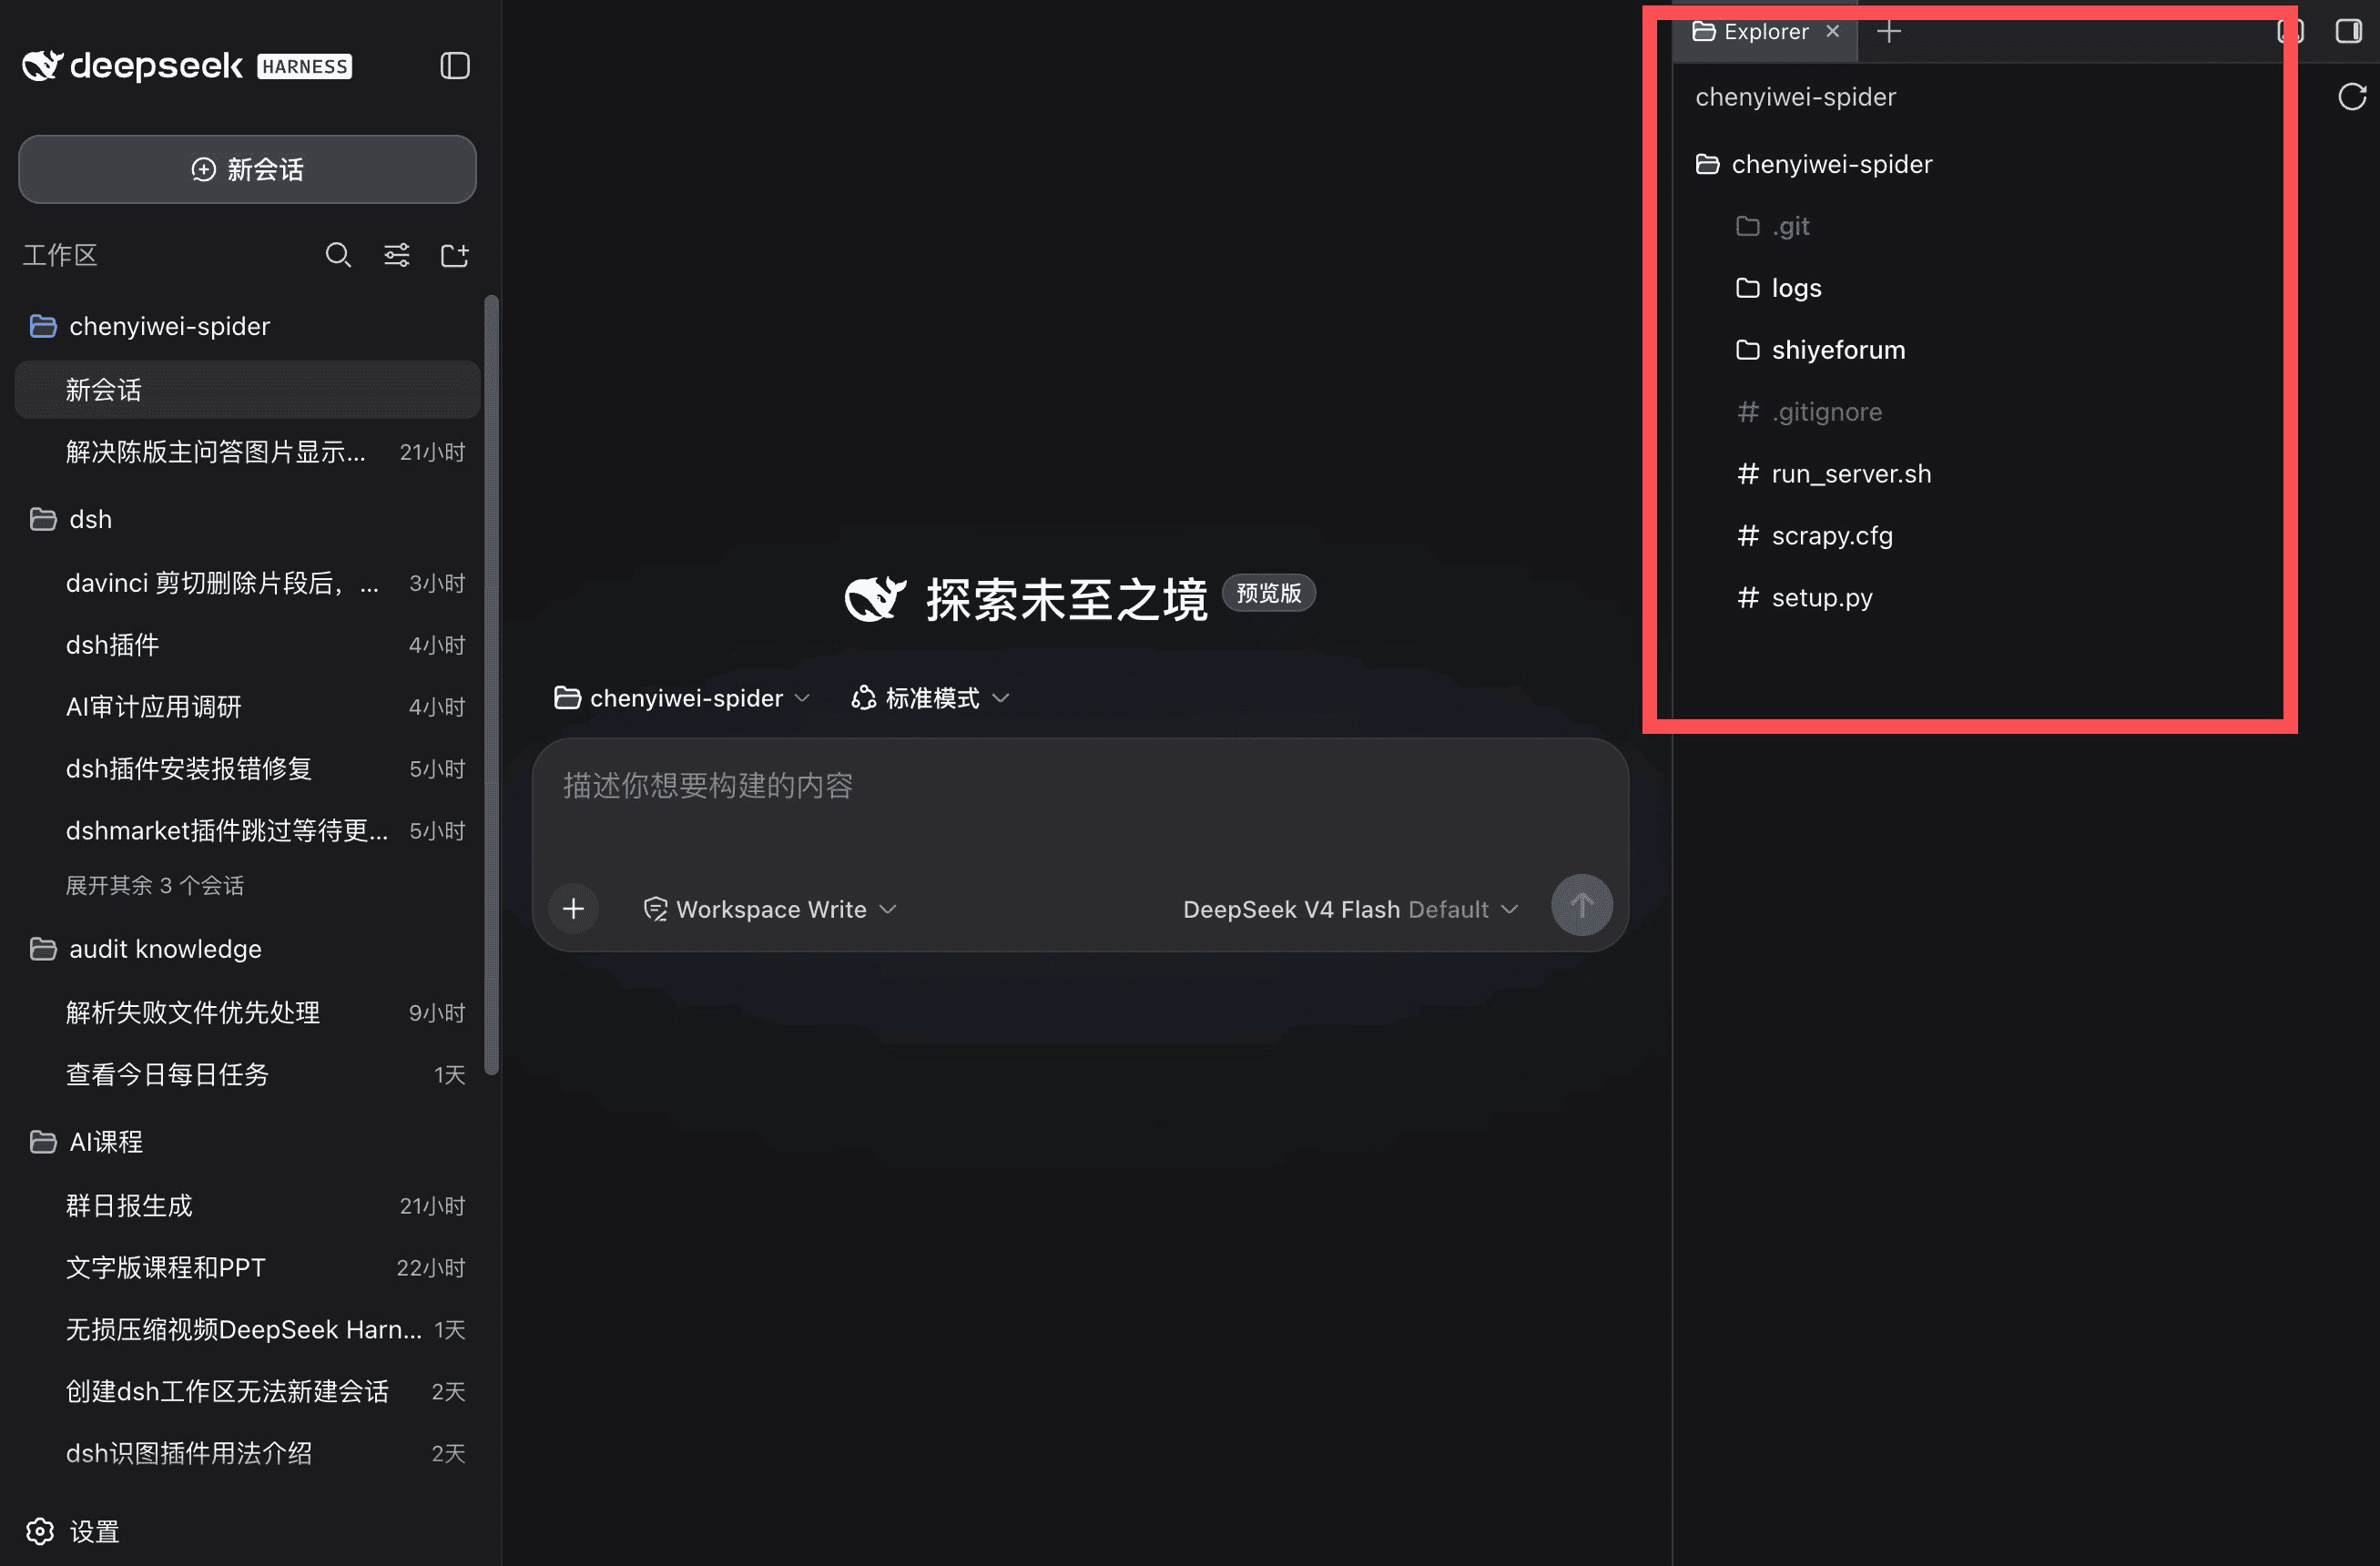Open 设置 settings with the gear icon
This screenshot has height=1566, width=2380.
tap(72, 1532)
